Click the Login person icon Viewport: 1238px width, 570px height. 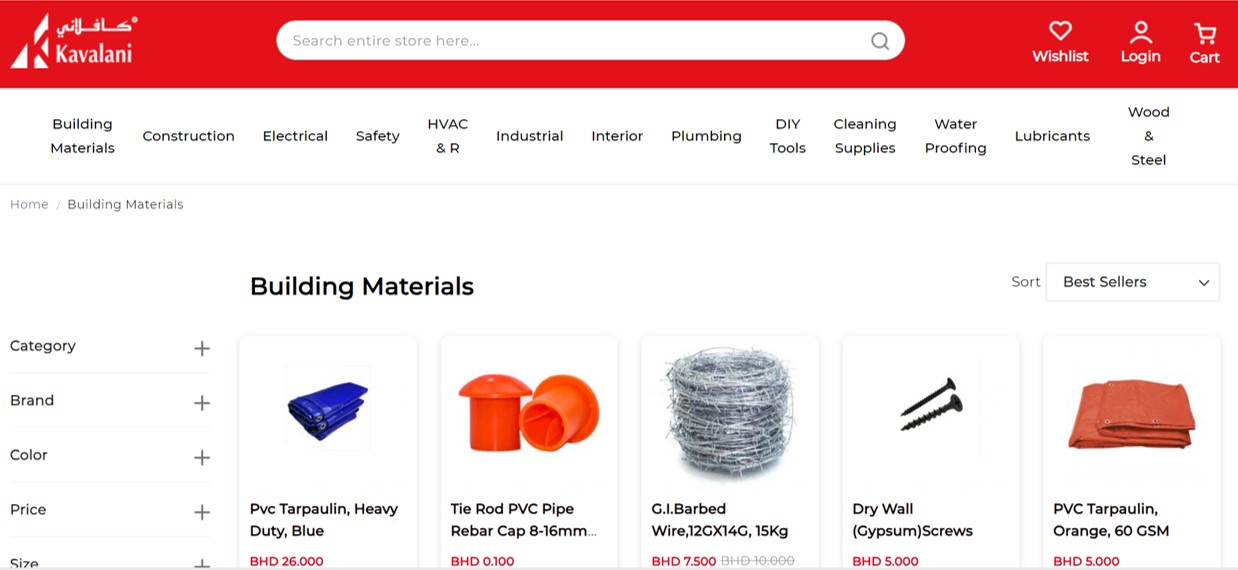1140,31
